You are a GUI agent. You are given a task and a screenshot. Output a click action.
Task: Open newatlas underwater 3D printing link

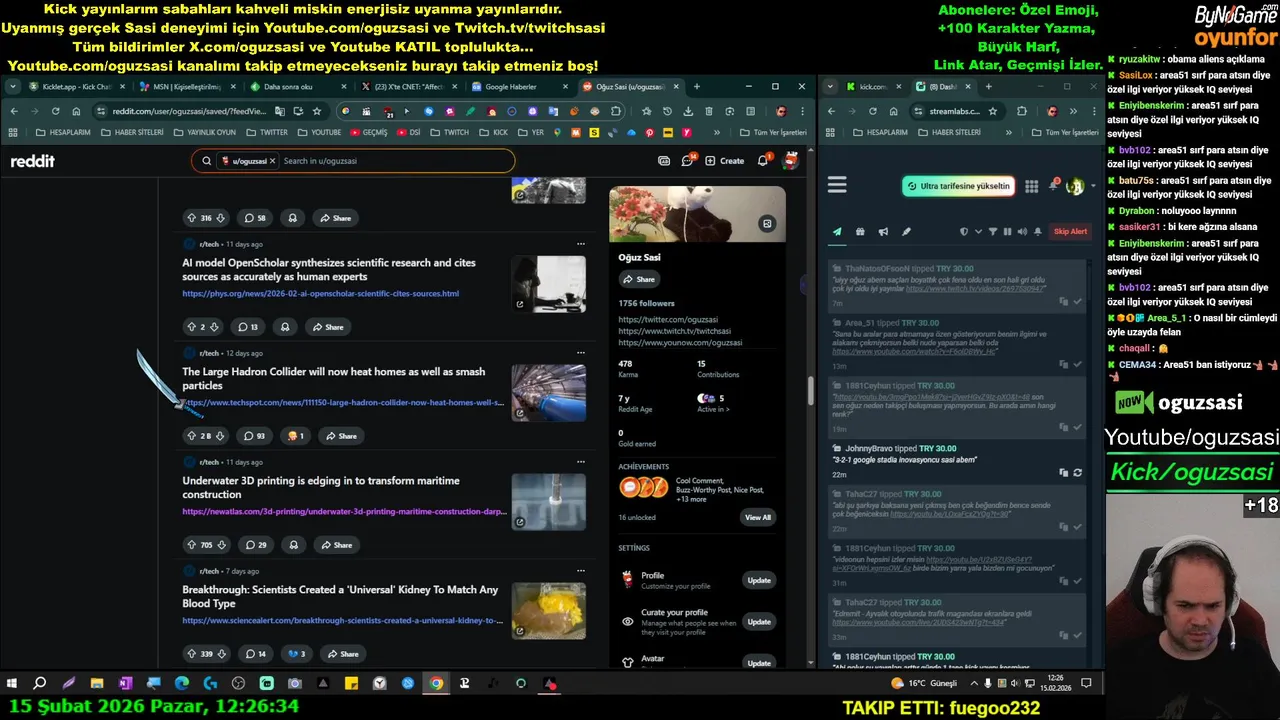point(344,512)
